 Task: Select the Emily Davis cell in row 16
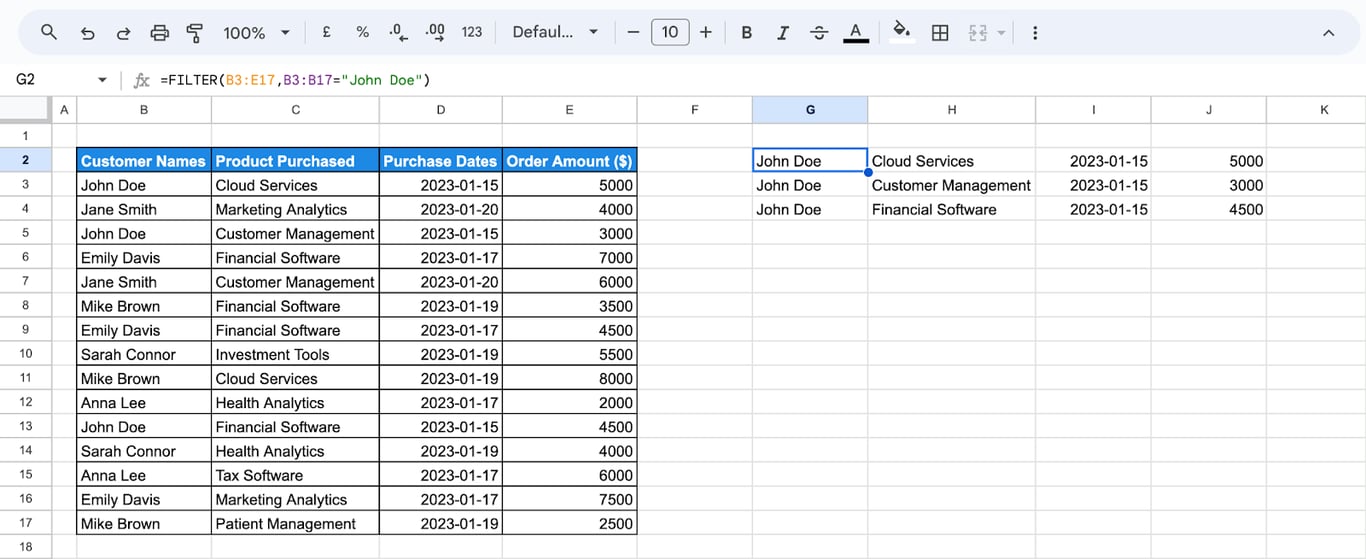click(144, 500)
